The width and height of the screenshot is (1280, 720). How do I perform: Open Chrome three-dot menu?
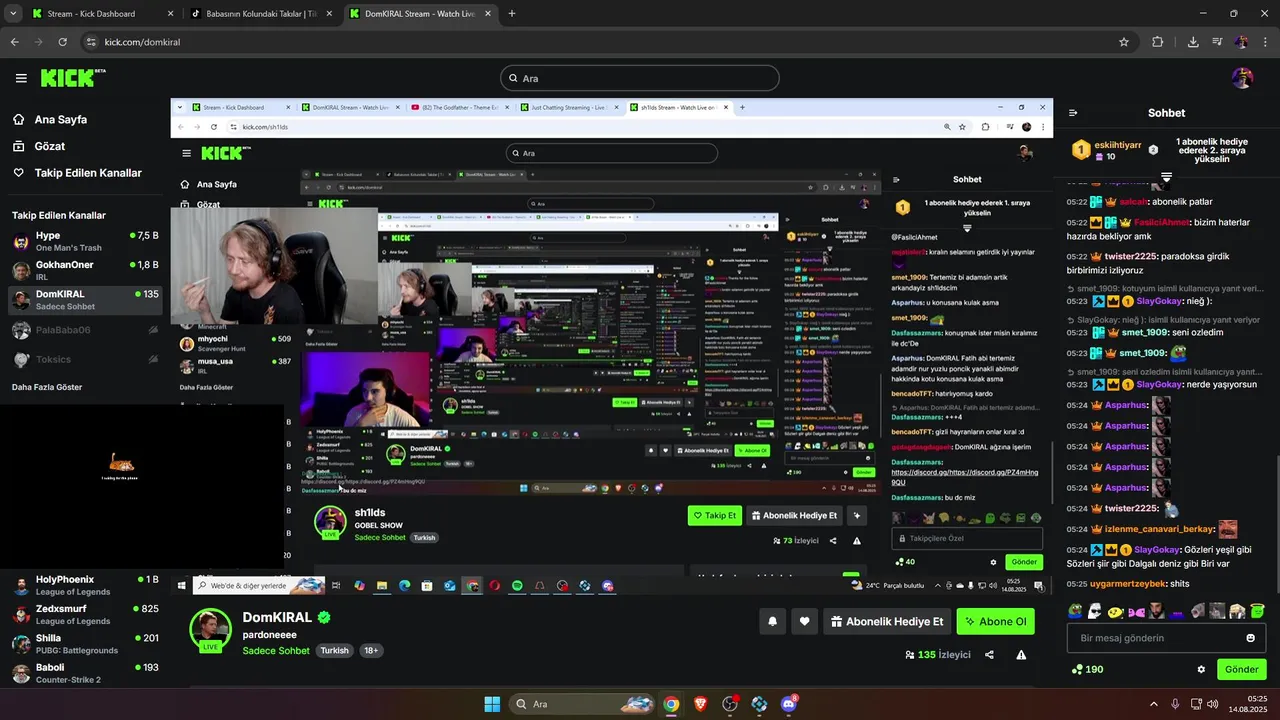pos(1265,42)
